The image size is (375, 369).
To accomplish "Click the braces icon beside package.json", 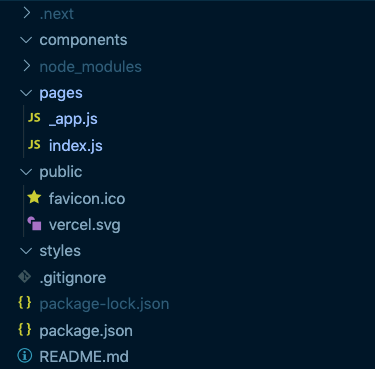I will point(25,330).
